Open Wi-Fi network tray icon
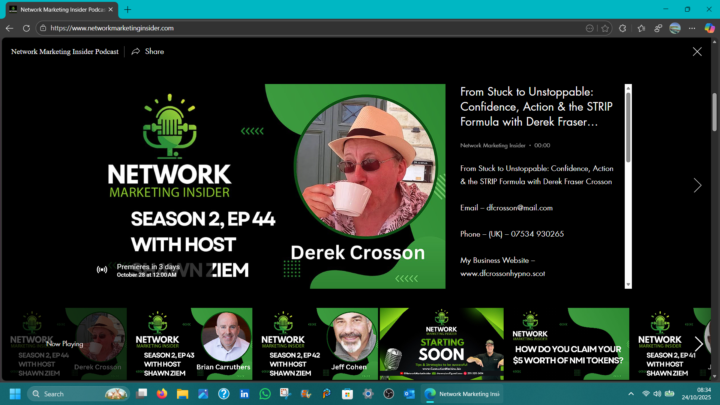Viewport: 720px width, 405px height. 646,394
